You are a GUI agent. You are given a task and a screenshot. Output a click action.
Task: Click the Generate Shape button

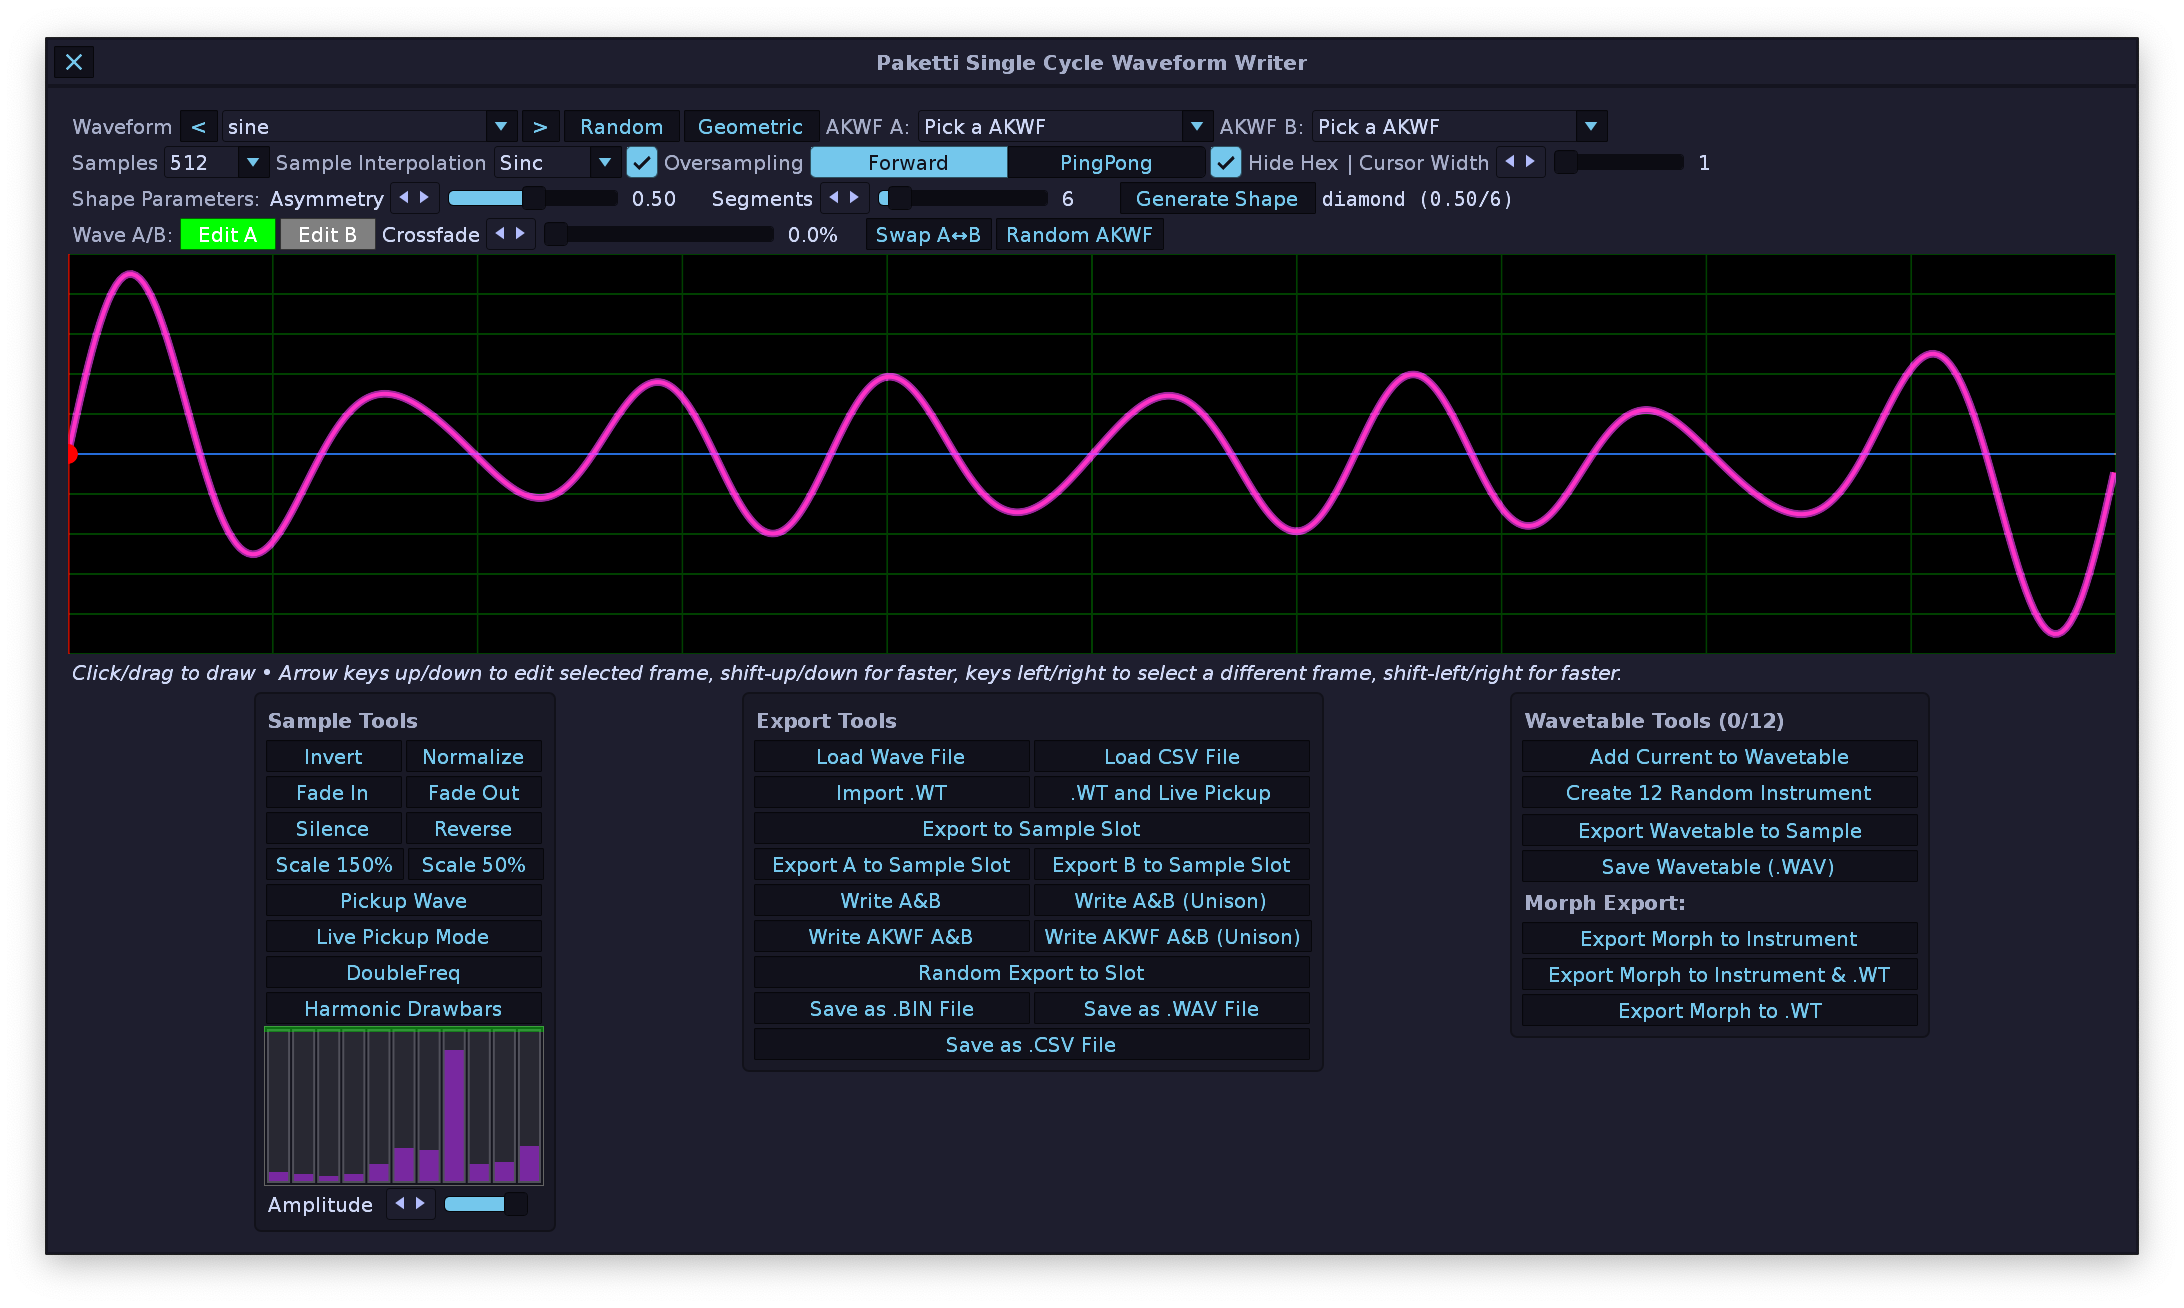1216,198
